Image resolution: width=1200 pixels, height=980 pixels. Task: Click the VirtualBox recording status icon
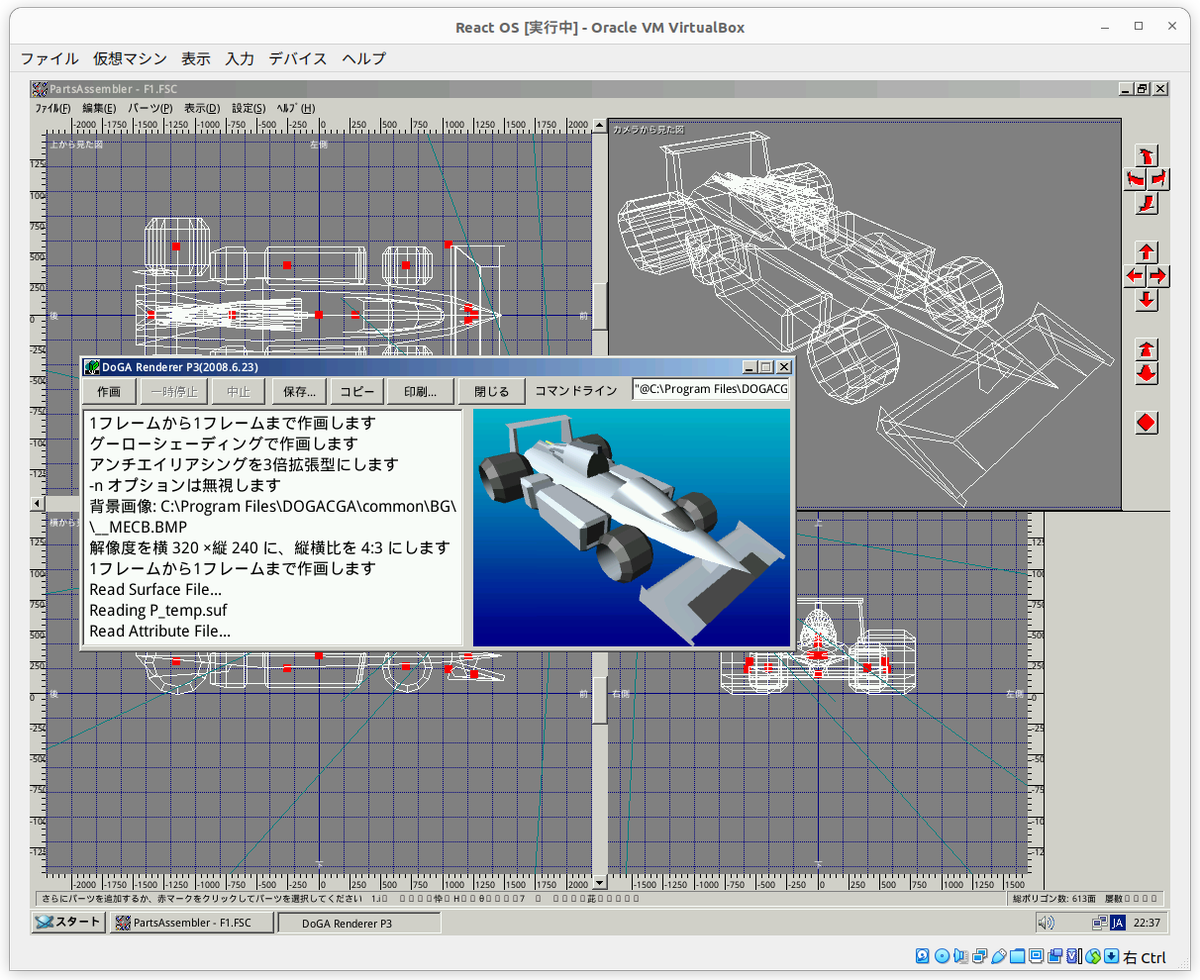[x=1055, y=957]
